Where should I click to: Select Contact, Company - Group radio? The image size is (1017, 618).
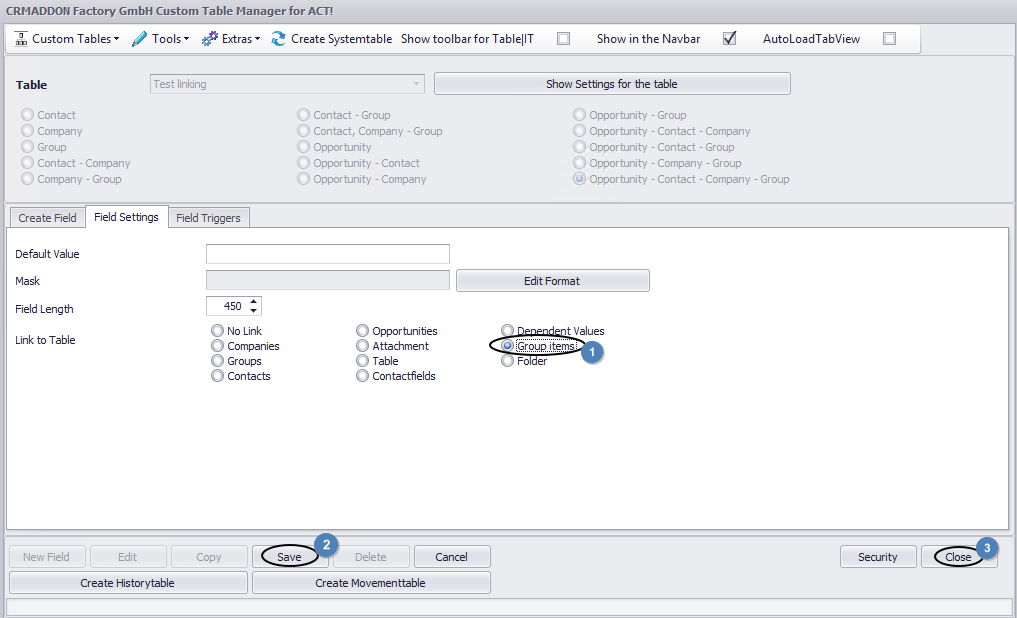[x=304, y=131]
